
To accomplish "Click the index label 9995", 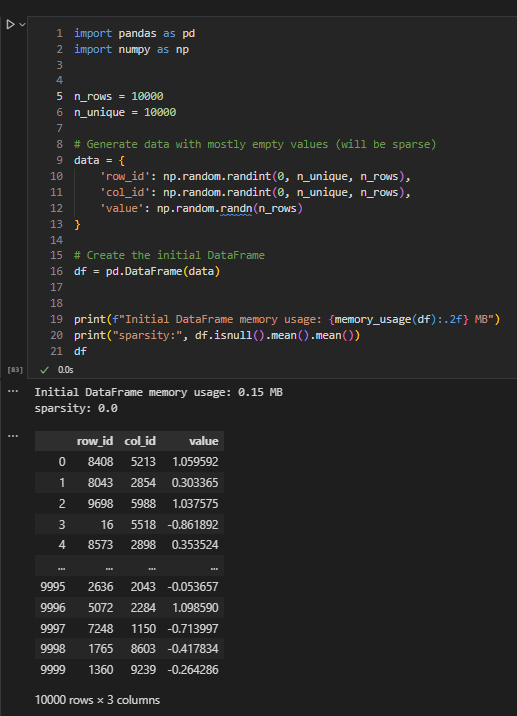I will click(53, 587).
